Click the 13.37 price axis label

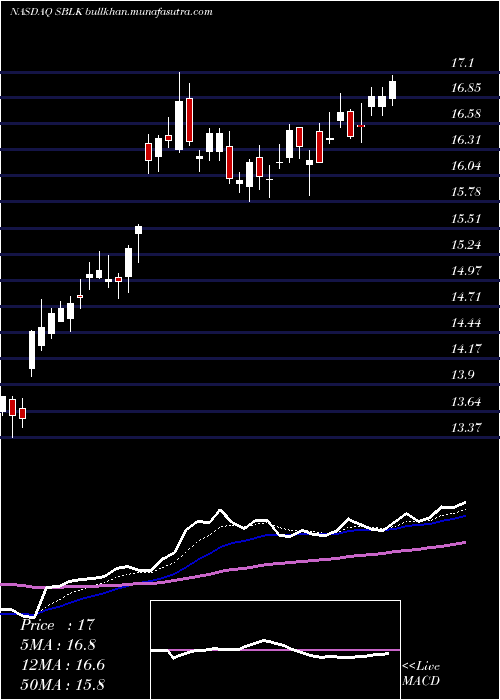(x=465, y=428)
